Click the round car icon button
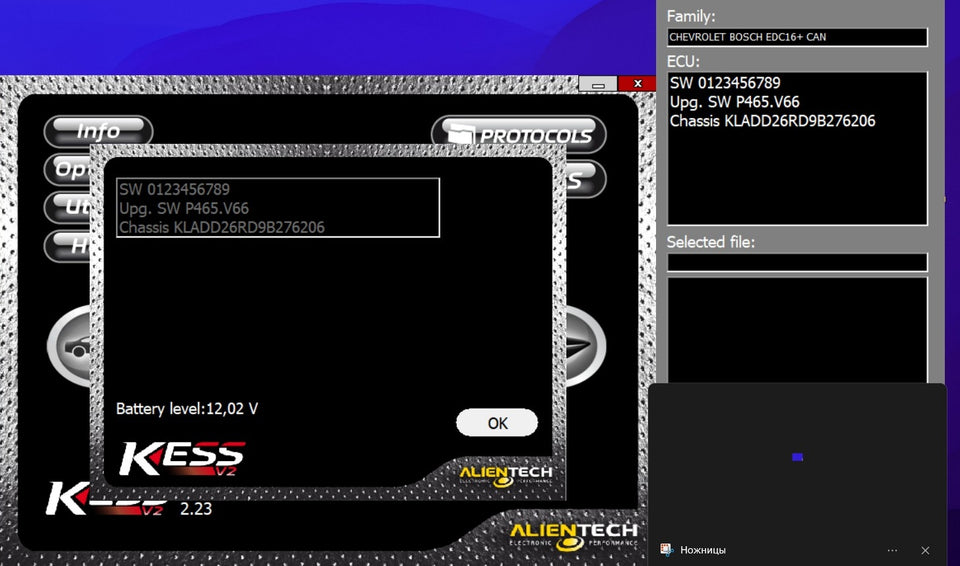Image resolution: width=960 pixels, height=566 pixels. tap(69, 346)
